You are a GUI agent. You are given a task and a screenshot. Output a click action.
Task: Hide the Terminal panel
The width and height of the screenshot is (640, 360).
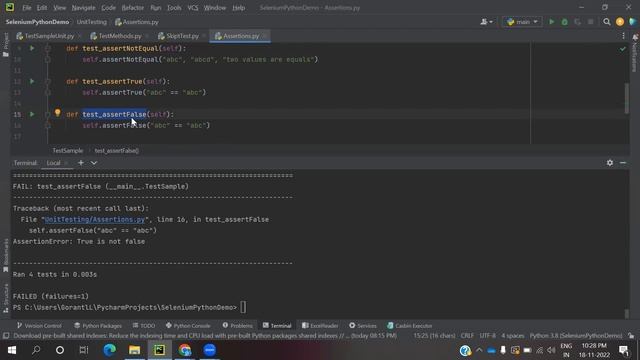[x=623, y=162]
